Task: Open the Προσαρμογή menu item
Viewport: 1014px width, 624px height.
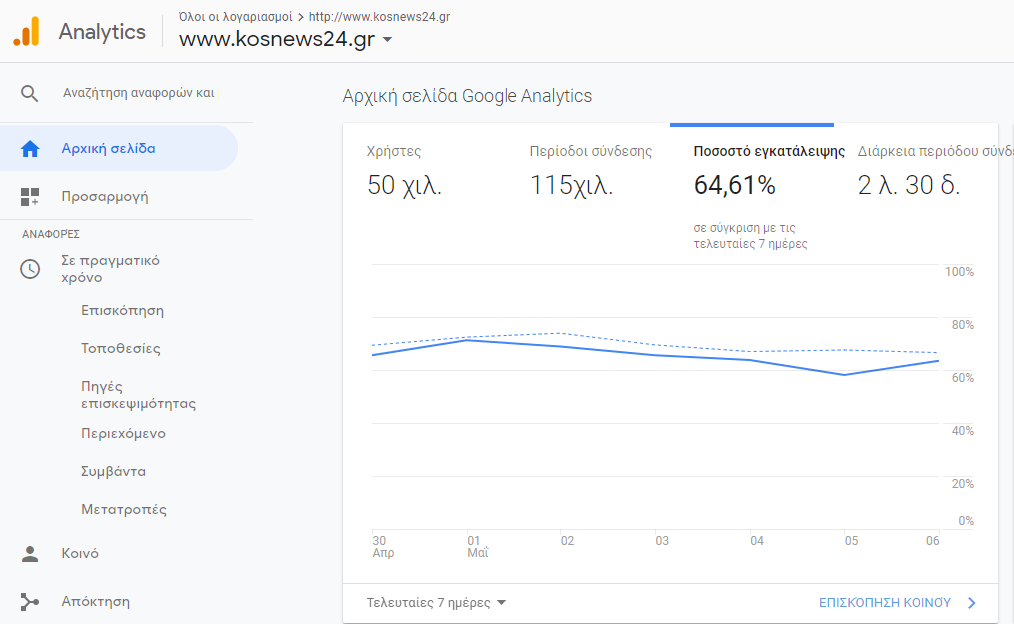Action: click(x=105, y=197)
